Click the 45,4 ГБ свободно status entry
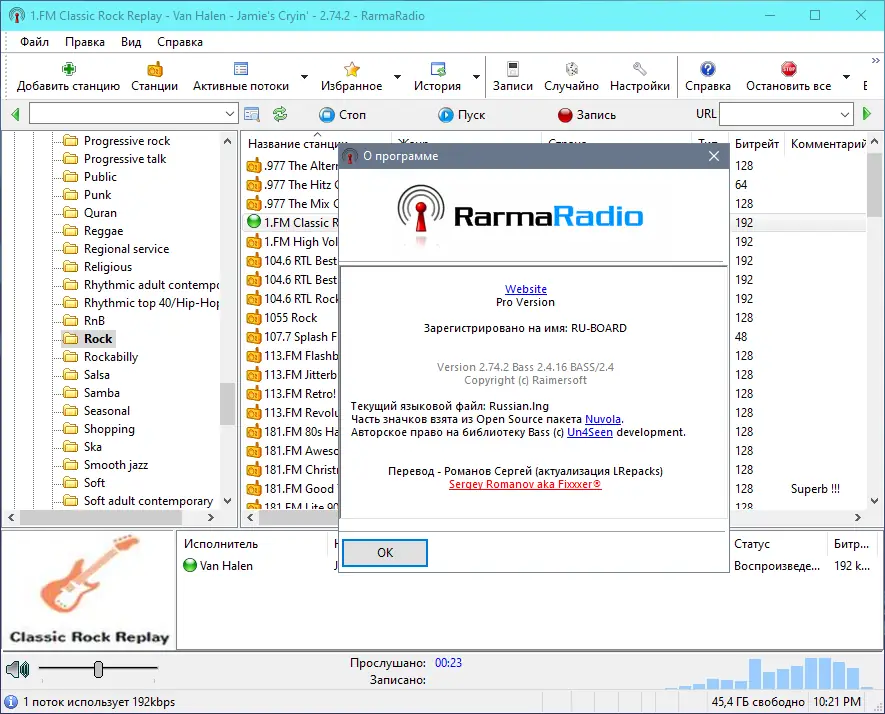This screenshot has width=885, height=714. 757,702
